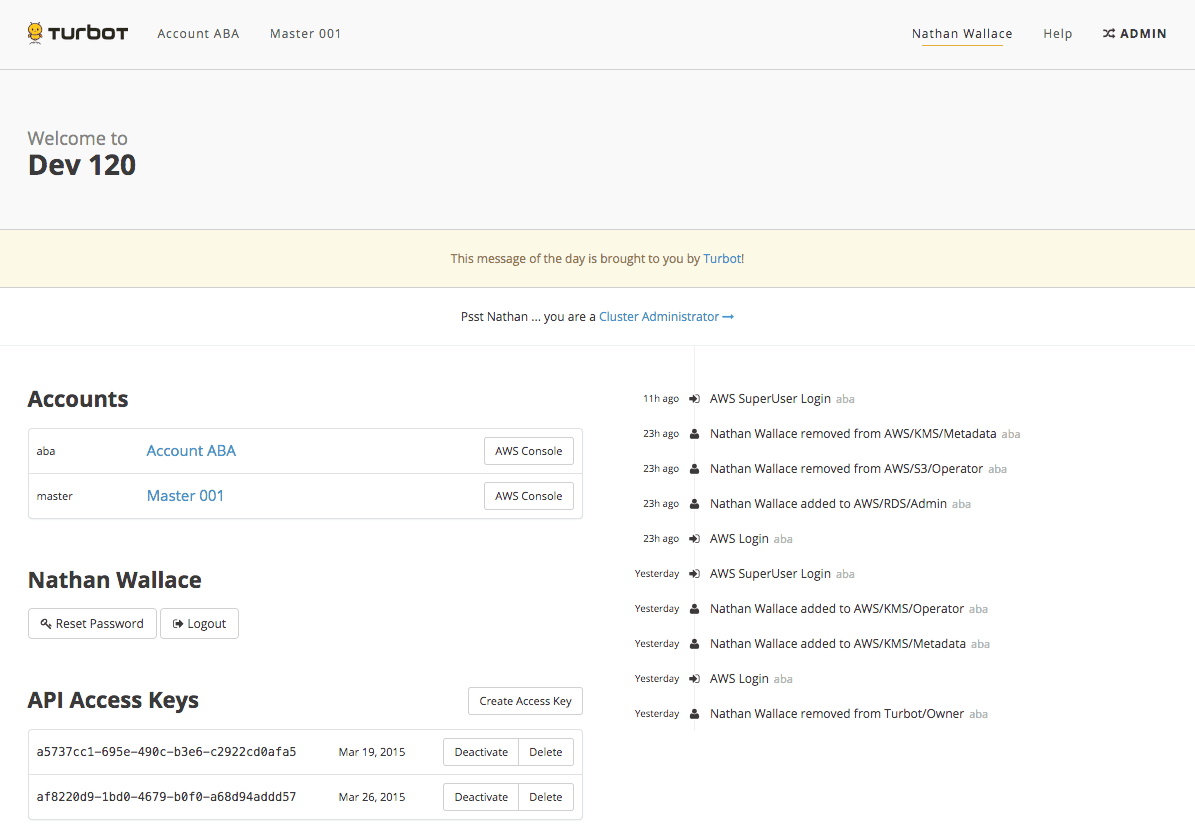Launch AWS Console for Account ABA

tap(529, 451)
